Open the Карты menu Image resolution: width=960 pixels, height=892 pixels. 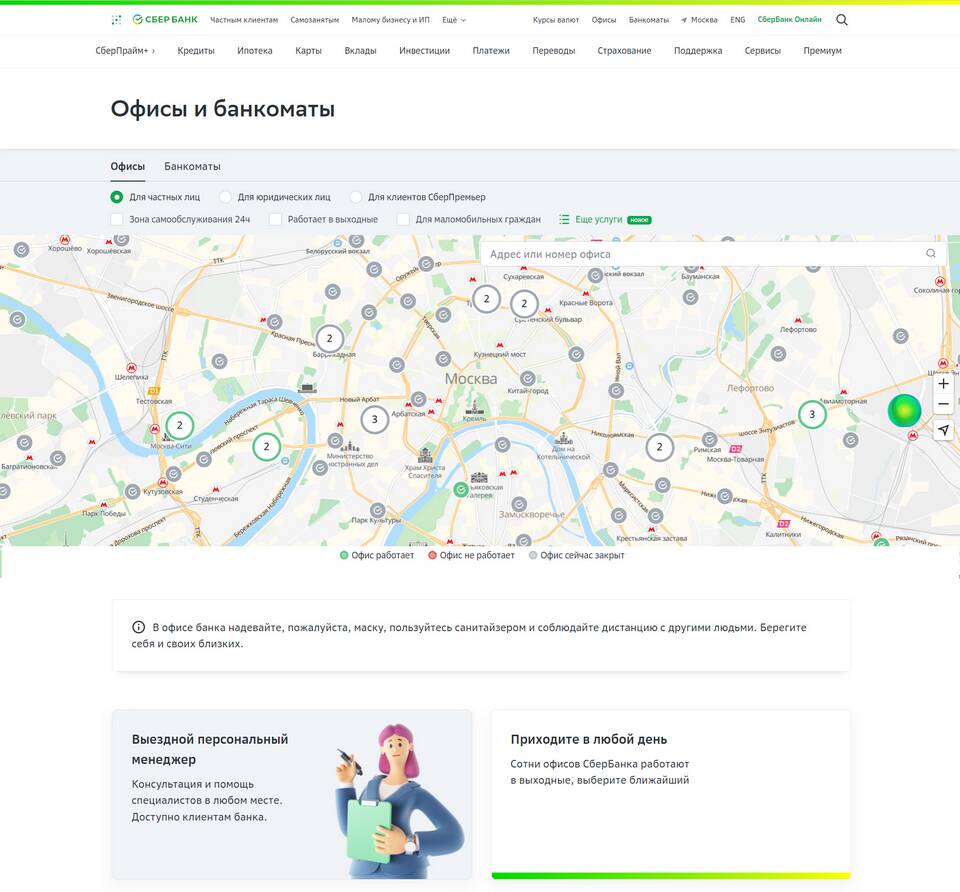(309, 51)
